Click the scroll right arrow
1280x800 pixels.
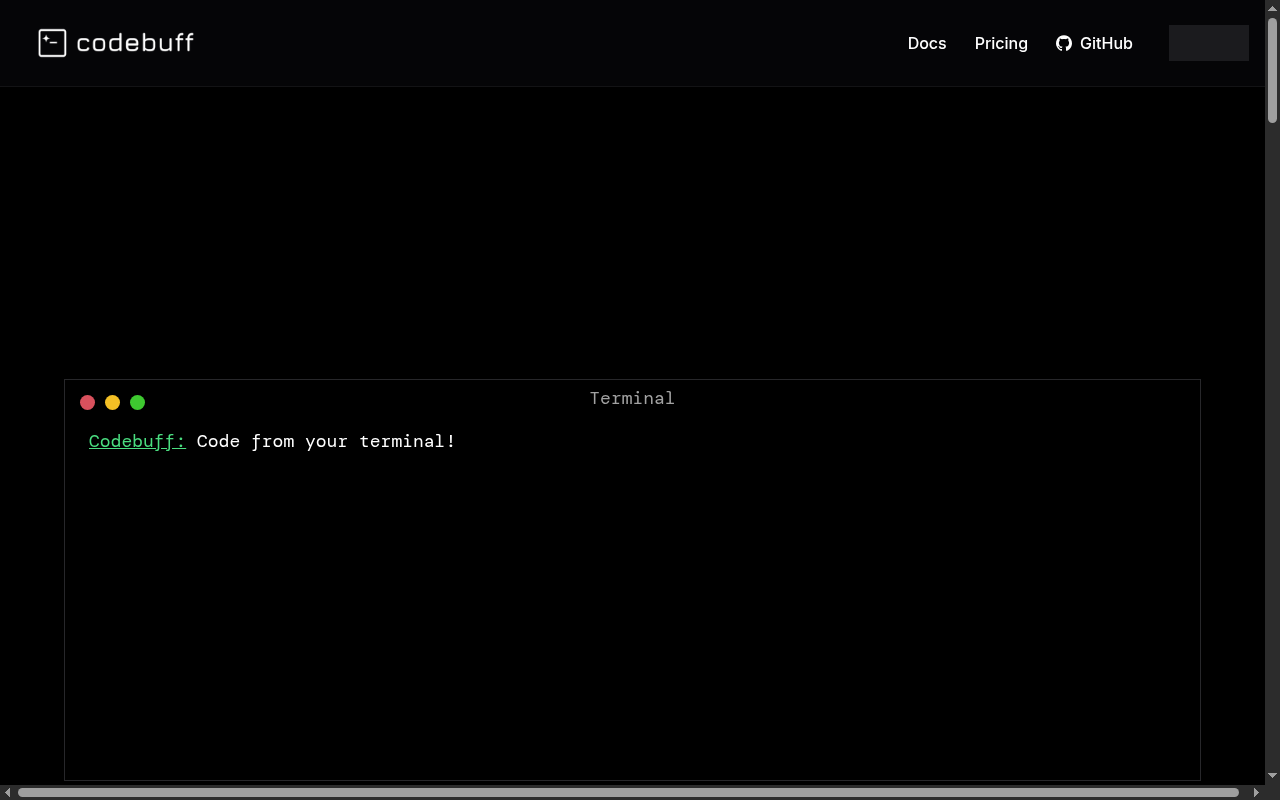click(1256, 792)
